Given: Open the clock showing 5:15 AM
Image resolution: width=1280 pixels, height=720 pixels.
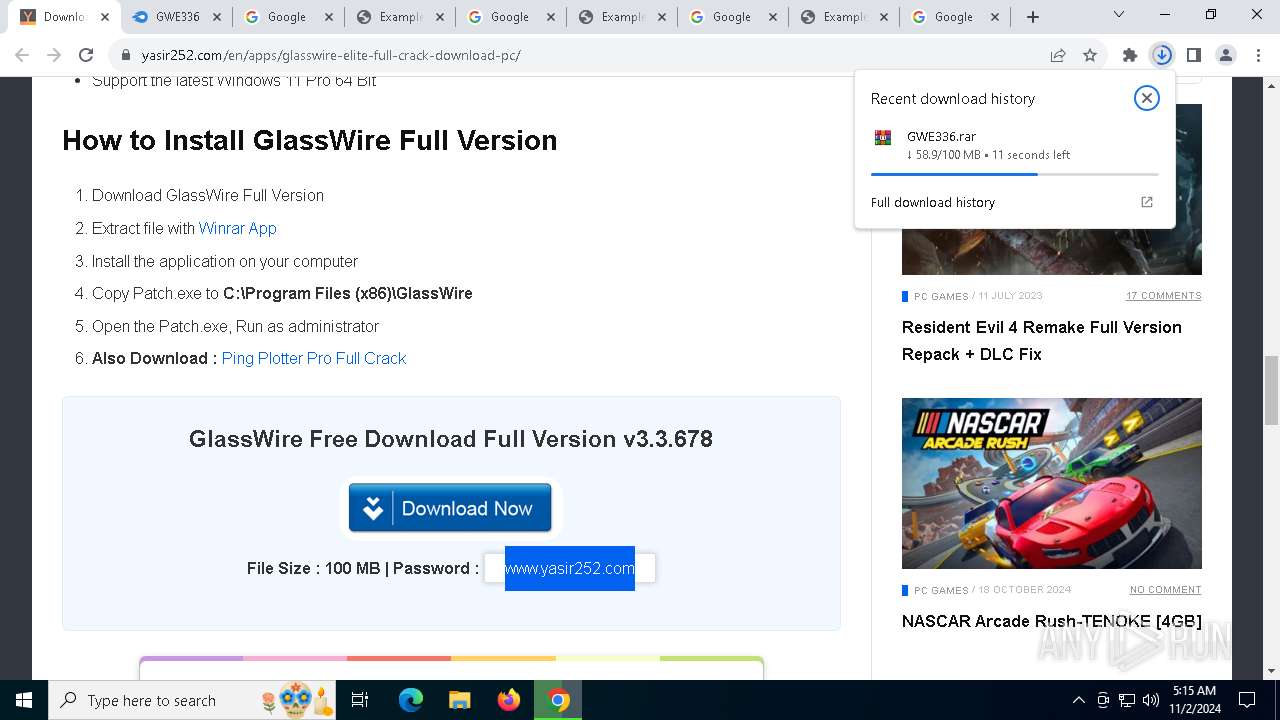Looking at the screenshot, I should tap(1194, 700).
